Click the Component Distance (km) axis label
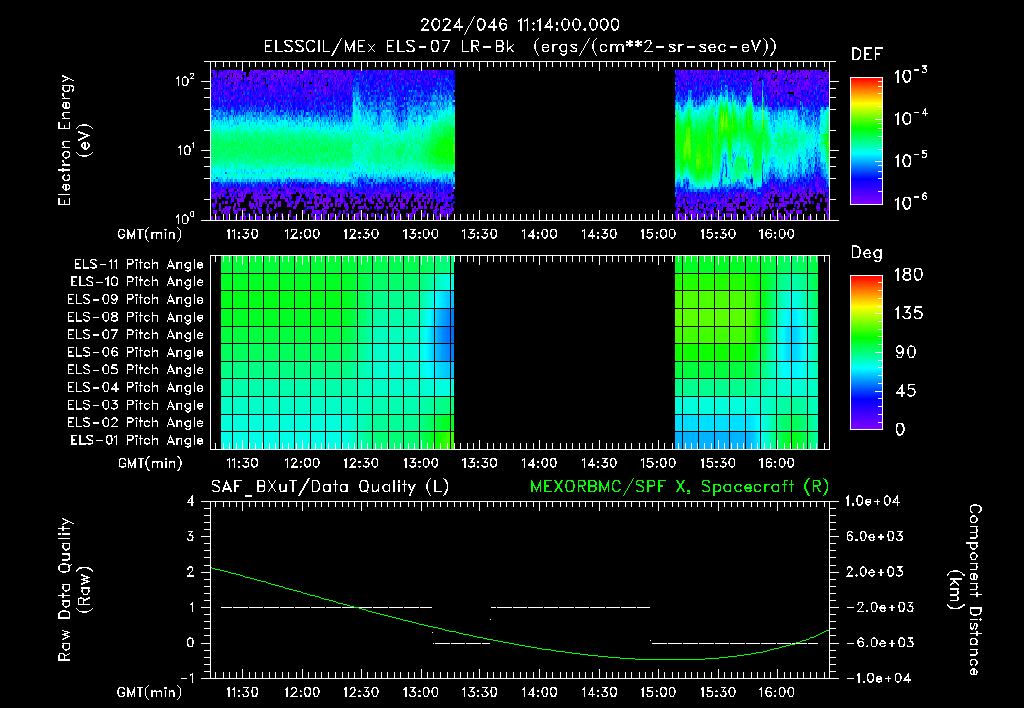The image size is (1024, 708). coord(965,590)
